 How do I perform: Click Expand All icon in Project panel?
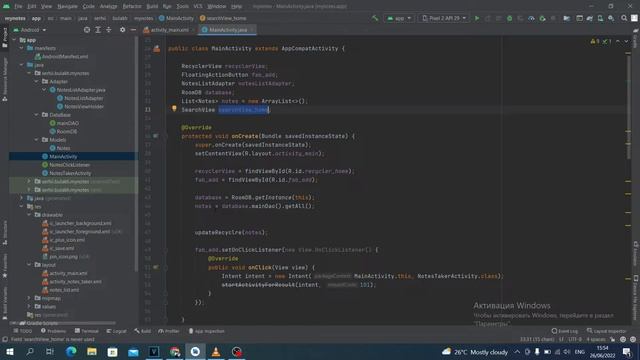coord(98,30)
